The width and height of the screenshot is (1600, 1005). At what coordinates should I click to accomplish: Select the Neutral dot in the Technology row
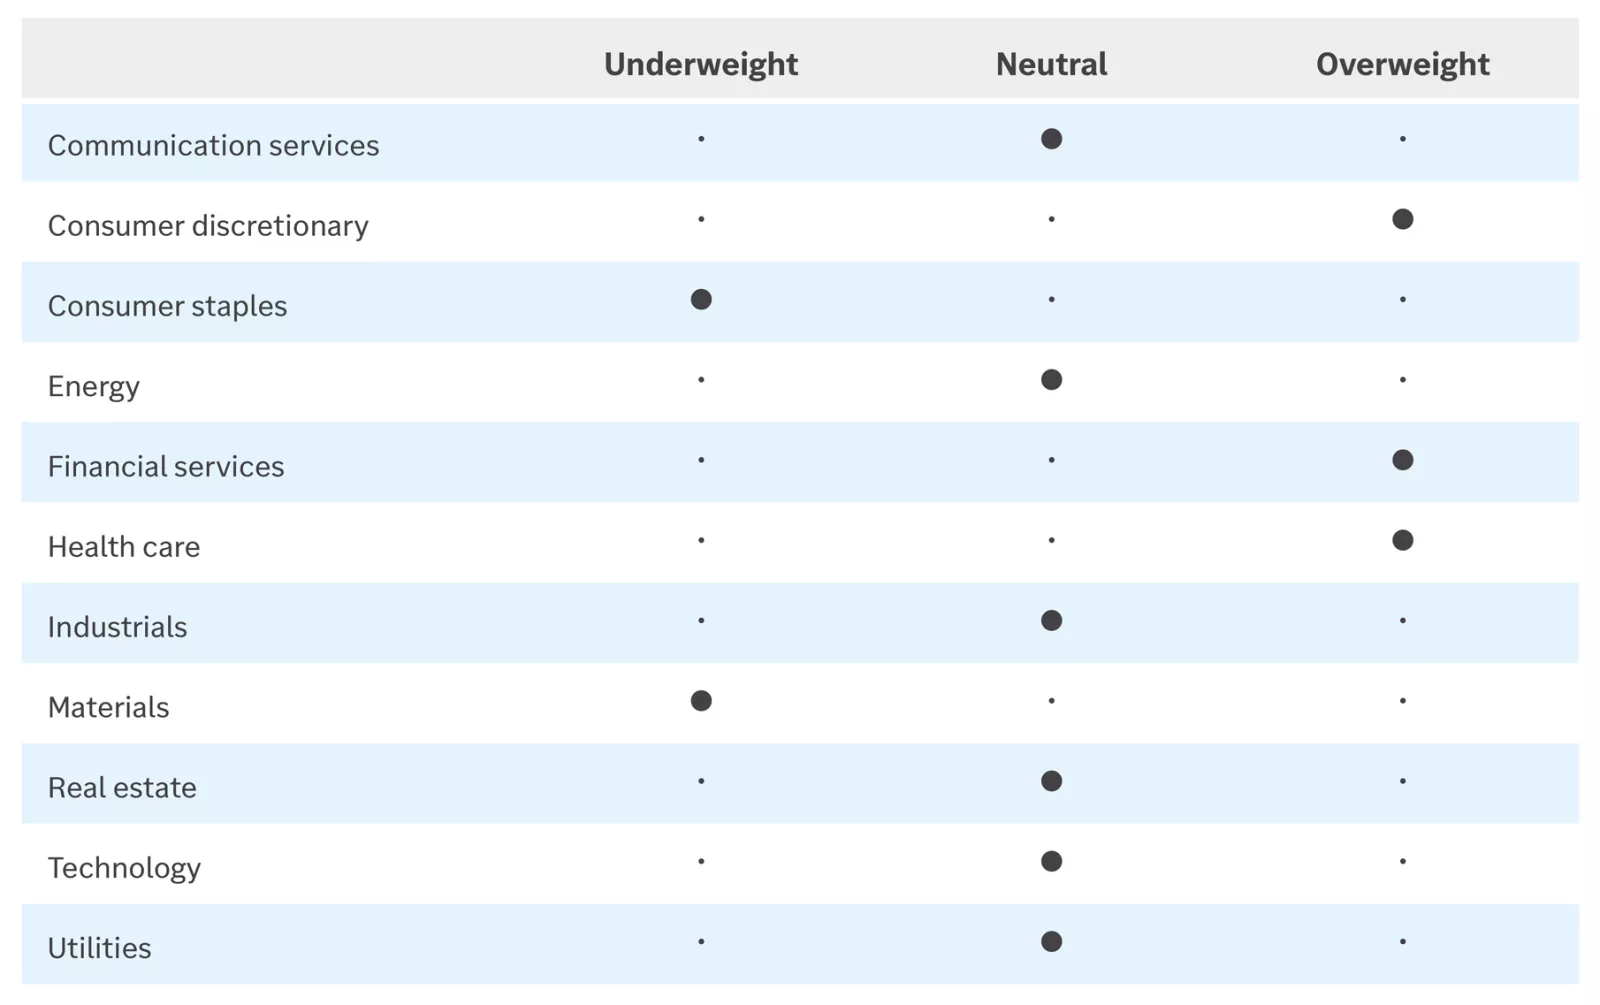point(1051,861)
